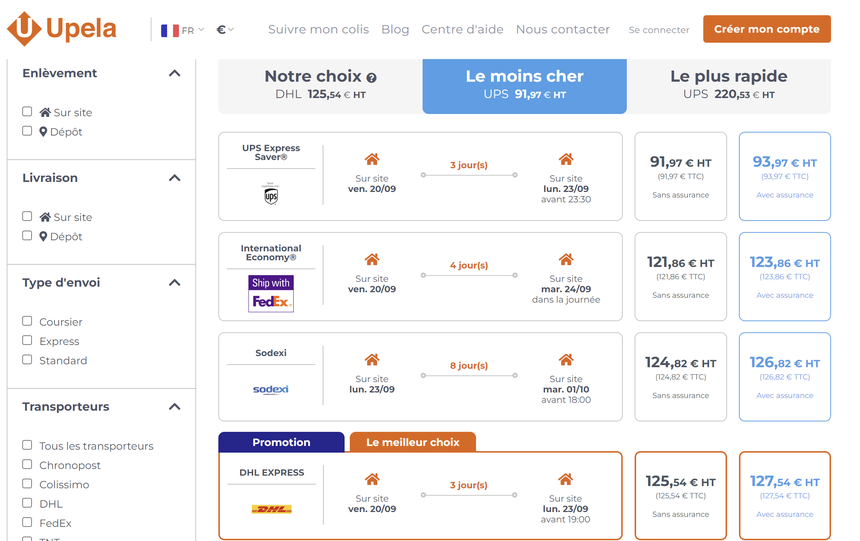Collapse the Enlèvement filter section
This screenshot has width=860, height=541.
(174, 73)
